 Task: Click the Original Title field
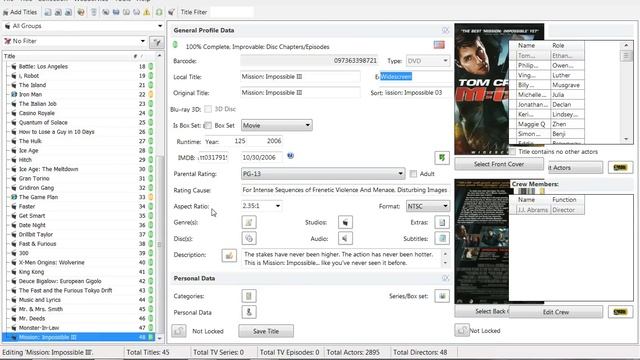click(300, 93)
